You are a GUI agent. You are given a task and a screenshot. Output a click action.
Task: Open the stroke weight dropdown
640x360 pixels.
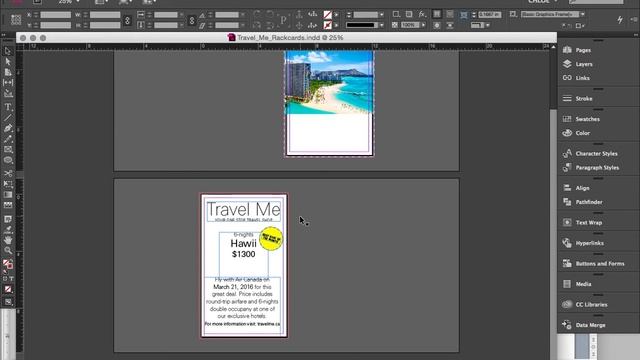tap(381, 15)
